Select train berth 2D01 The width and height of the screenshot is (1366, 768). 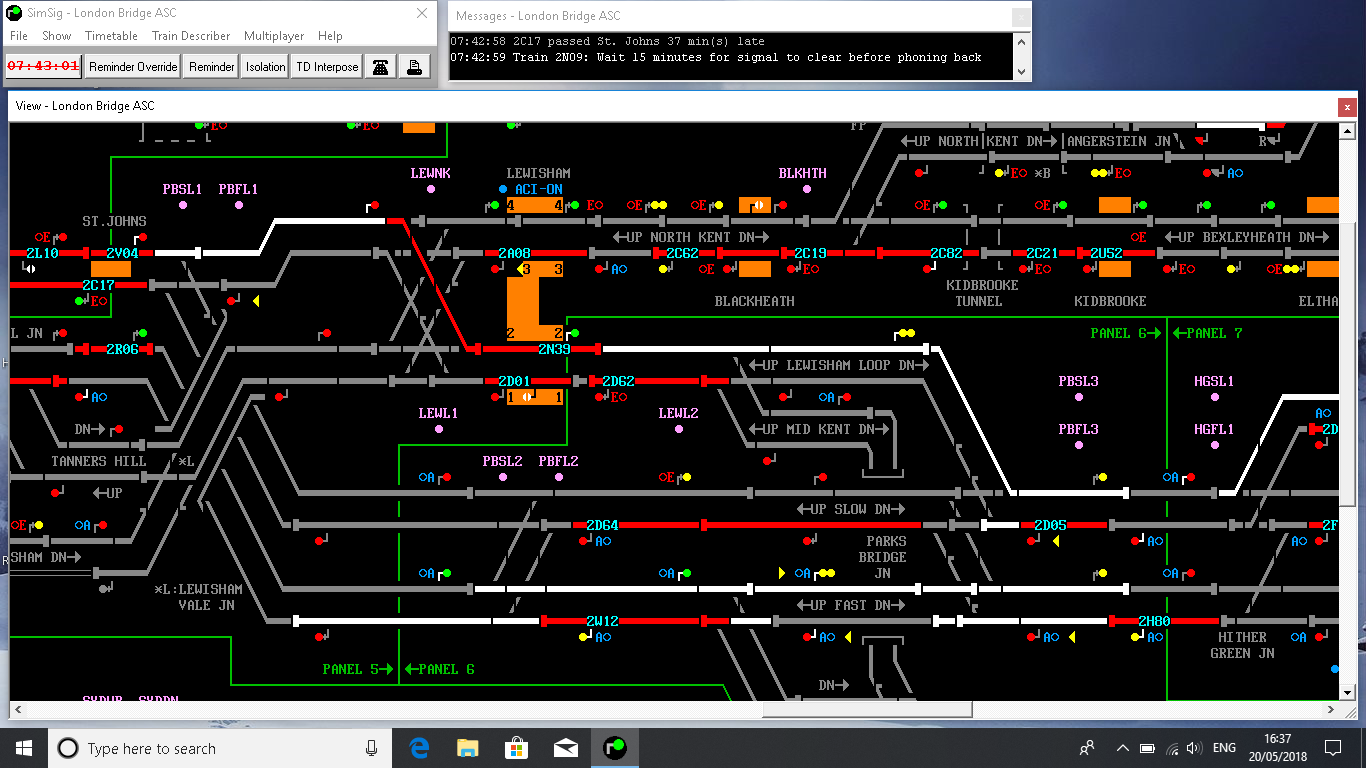tap(515, 381)
